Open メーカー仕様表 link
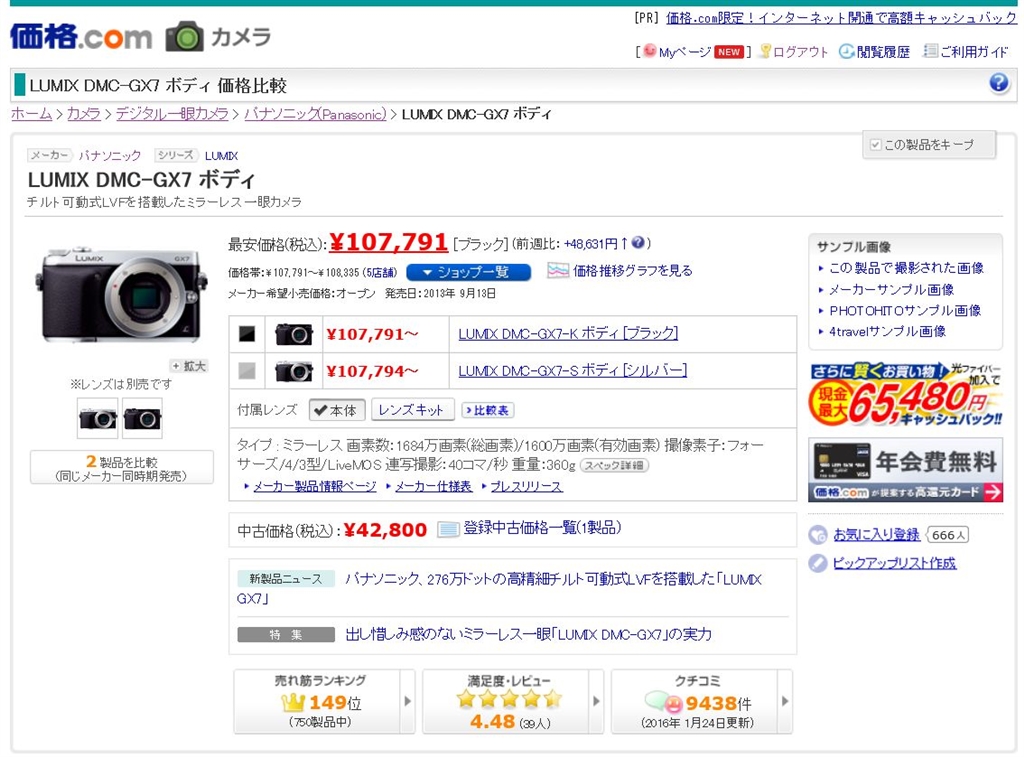Viewport: 1024px width, 757px height. click(x=433, y=487)
